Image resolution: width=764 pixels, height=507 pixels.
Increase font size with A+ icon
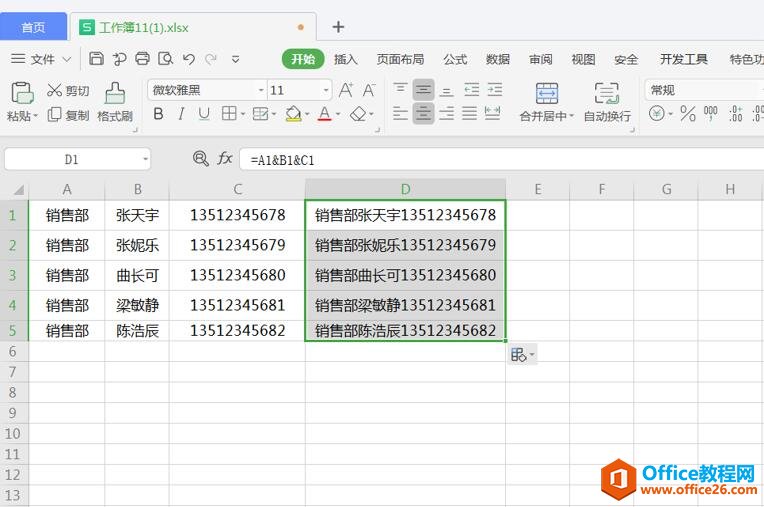tap(346, 90)
